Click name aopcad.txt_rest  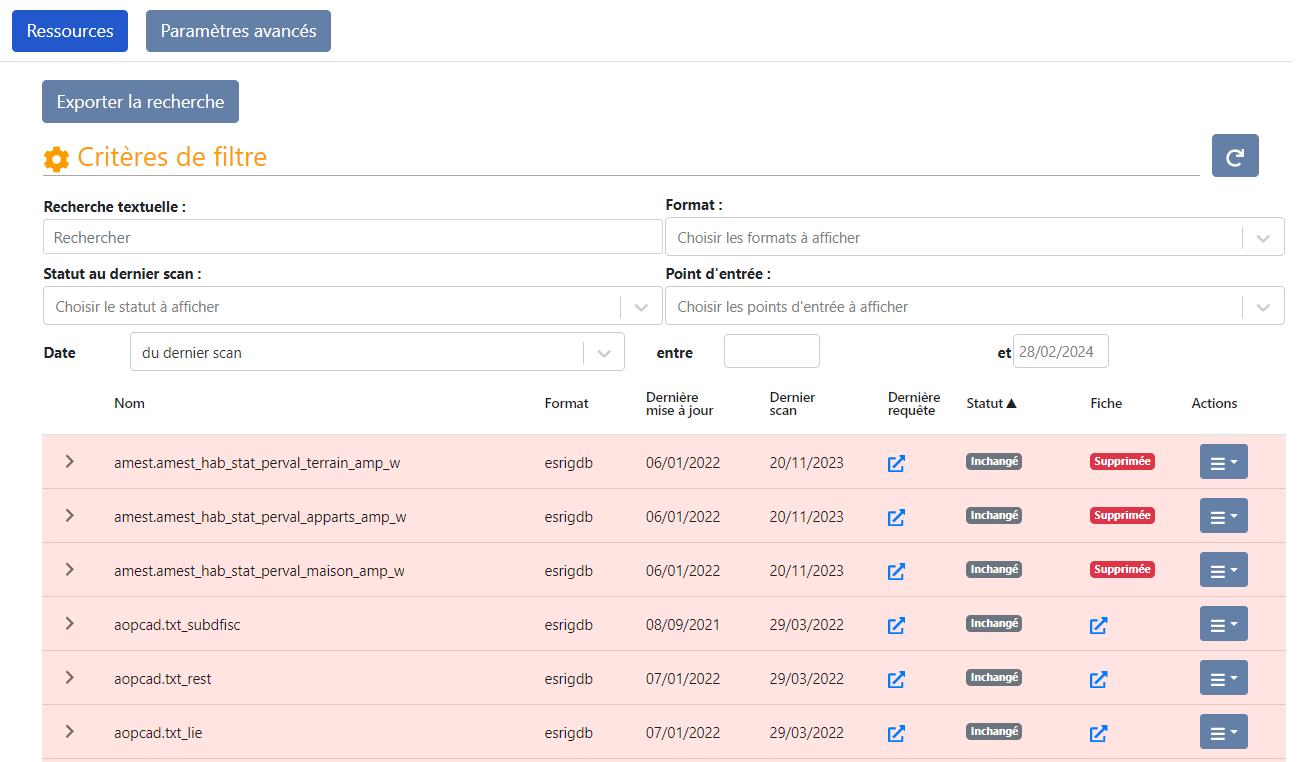tap(163, 679)
